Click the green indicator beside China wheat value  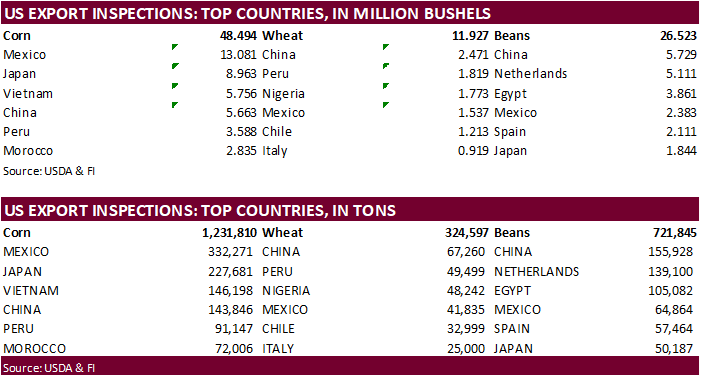386,47
